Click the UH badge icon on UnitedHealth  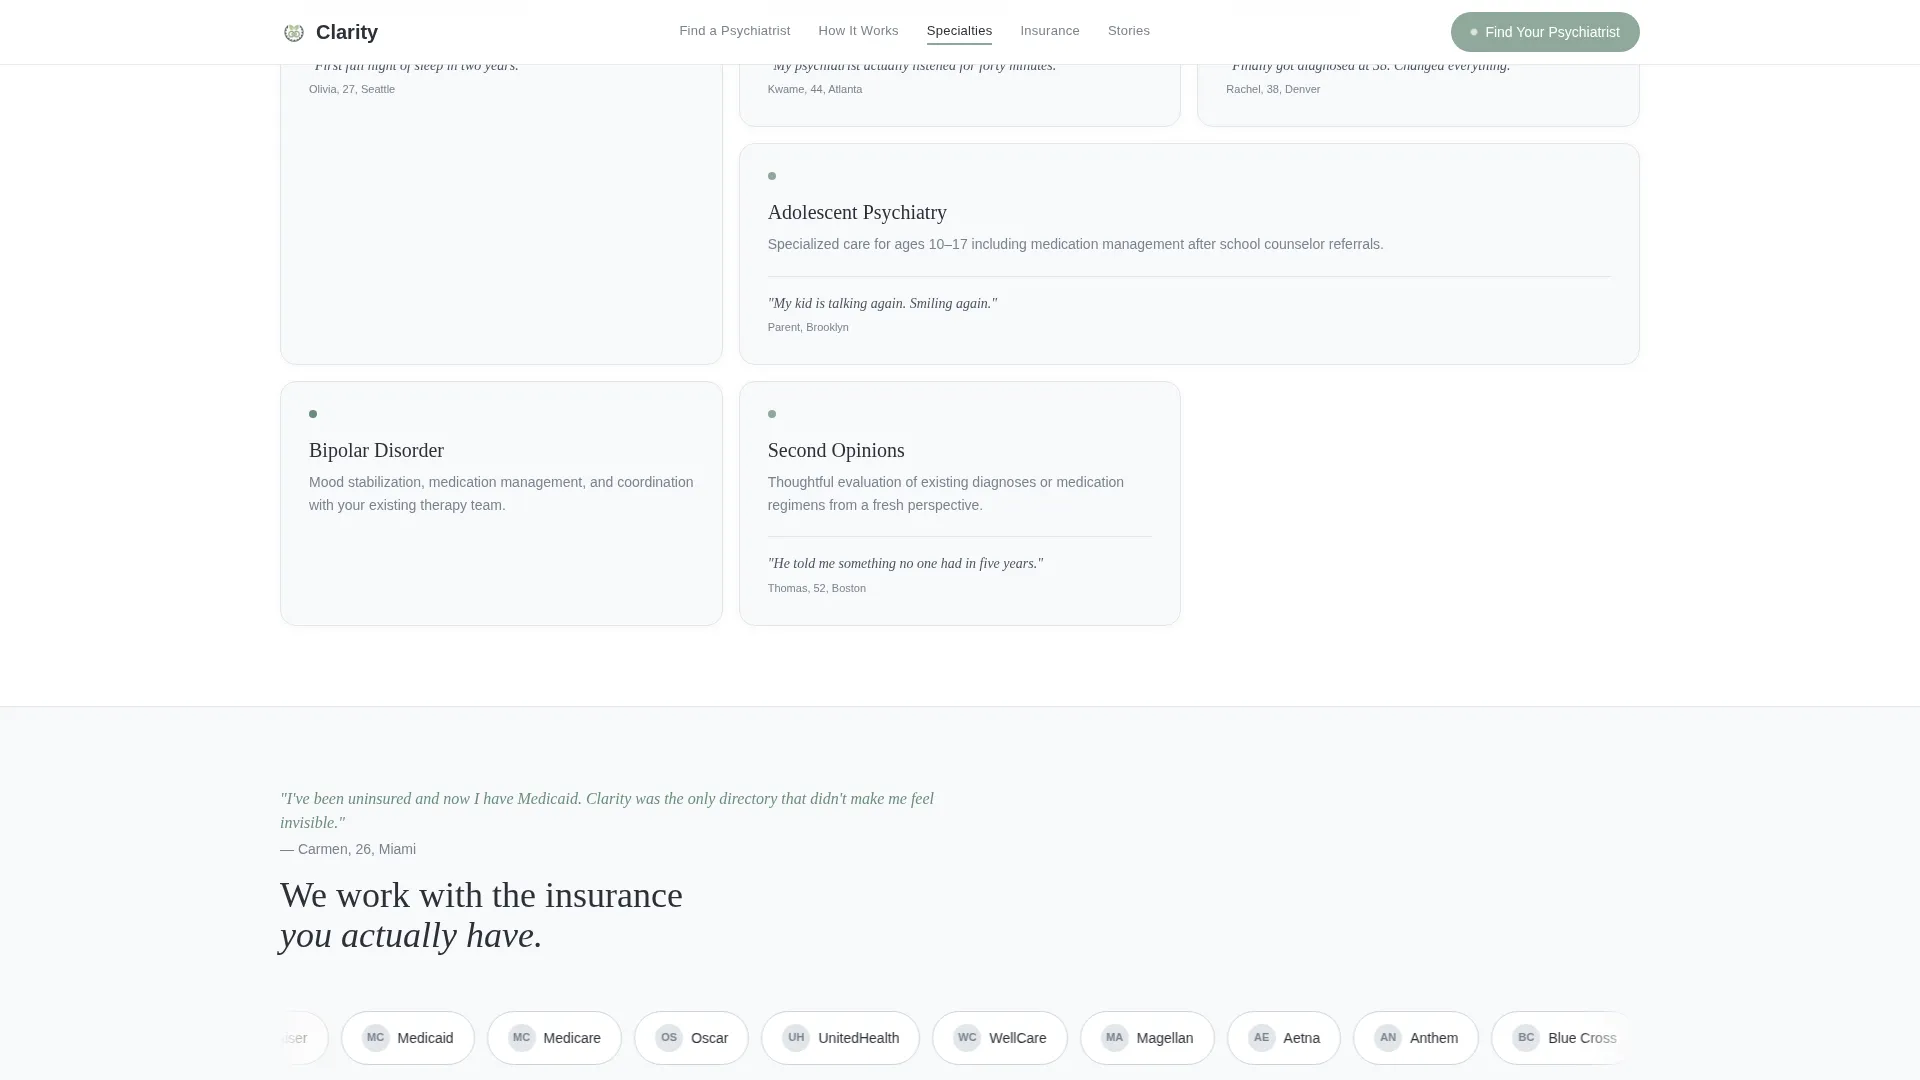(796, 1038)
